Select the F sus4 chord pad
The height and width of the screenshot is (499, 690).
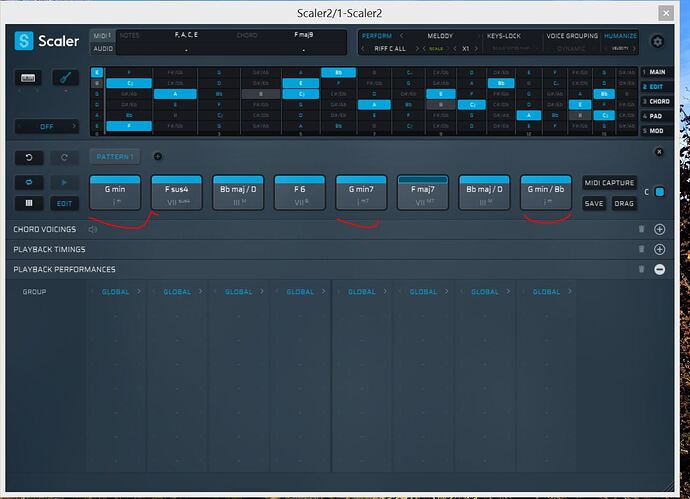(x=176, y=193)
